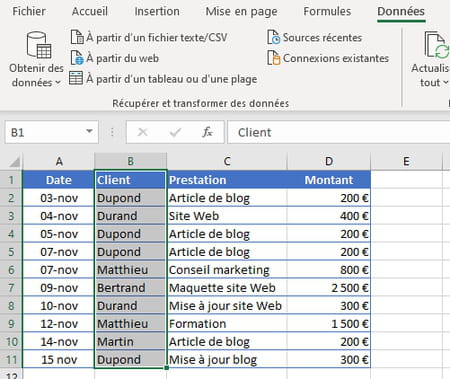The width and height of the screenshot is (450, 379).
Task: Expand the Actualiser tout dropdown arrow
Action: 446,82
